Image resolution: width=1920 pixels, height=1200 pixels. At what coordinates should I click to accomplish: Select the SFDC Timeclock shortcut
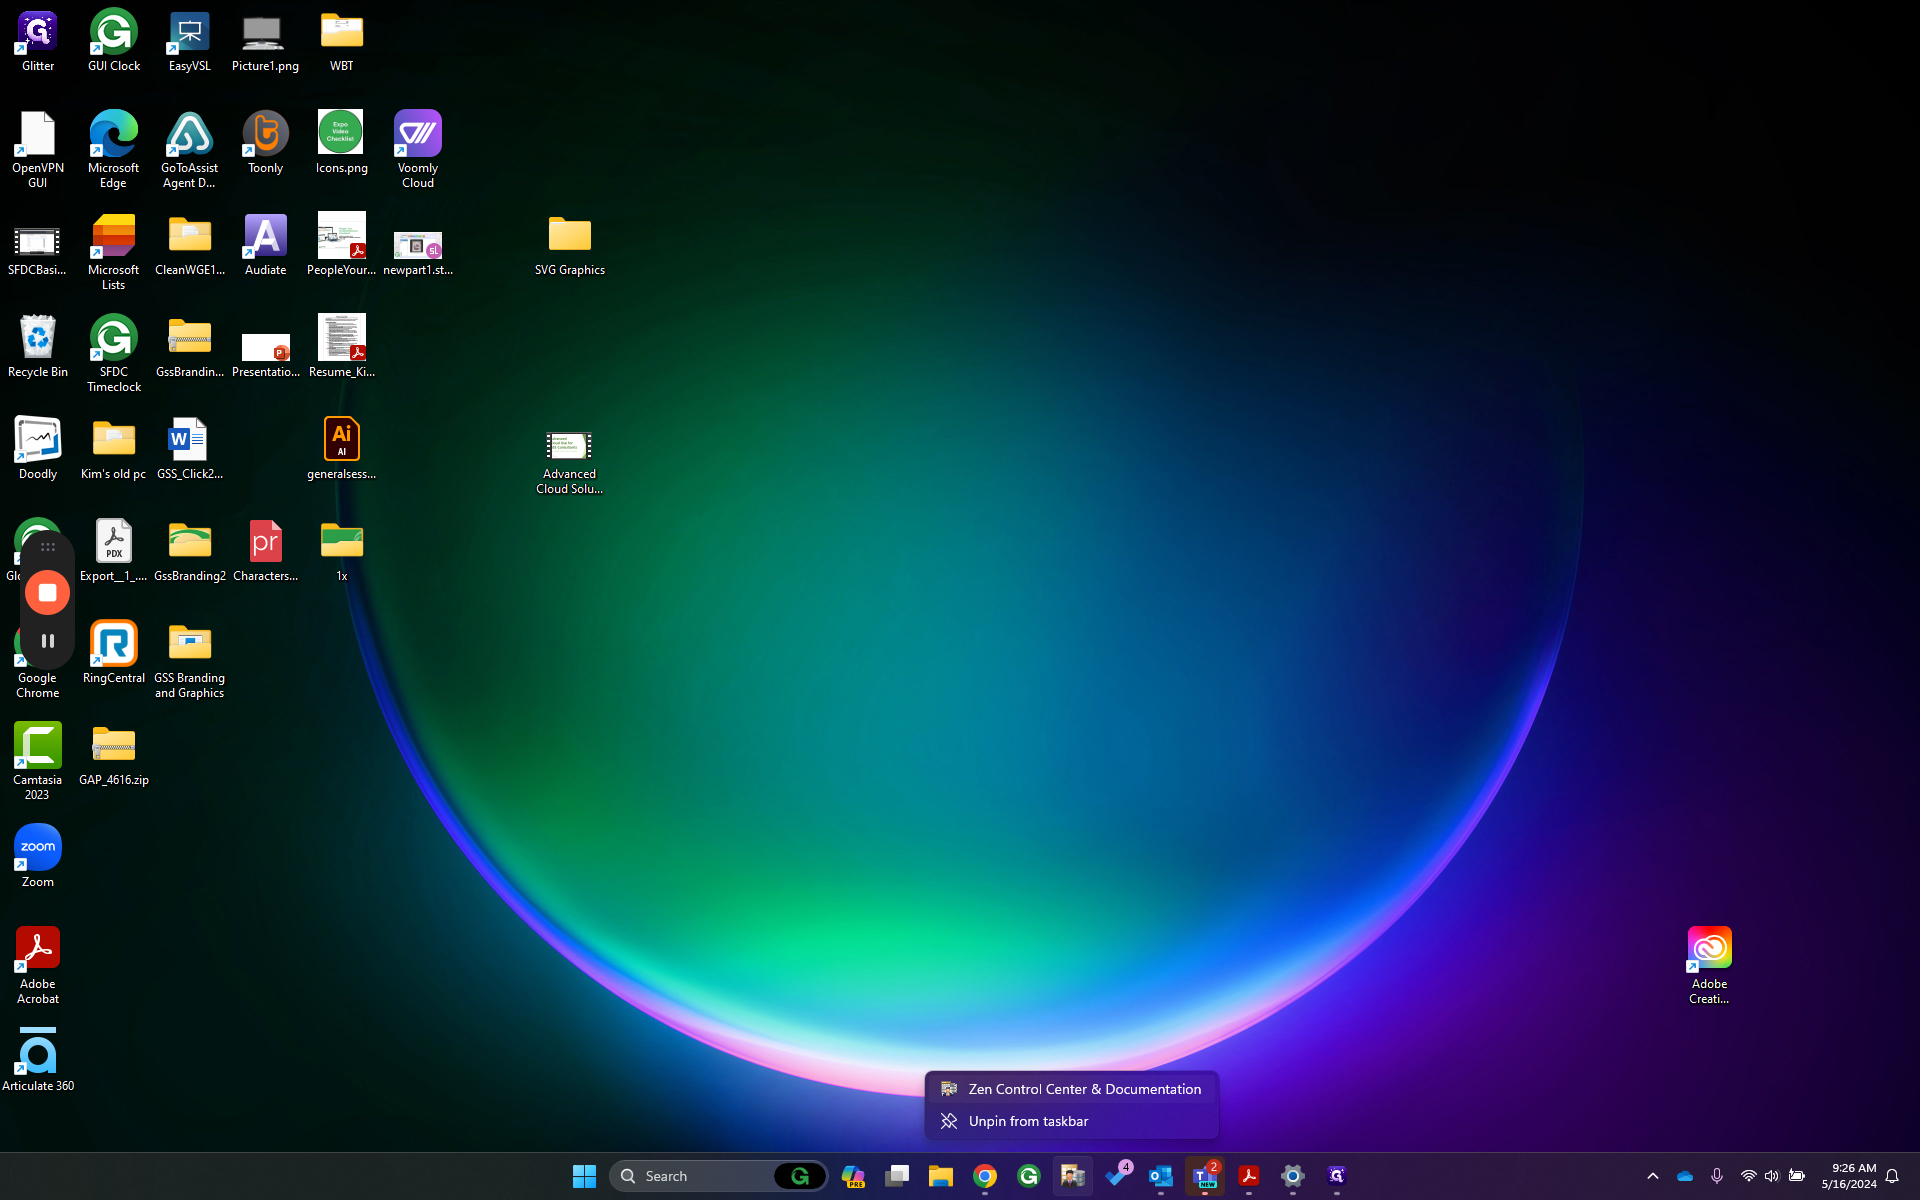(x=114, y=354)
